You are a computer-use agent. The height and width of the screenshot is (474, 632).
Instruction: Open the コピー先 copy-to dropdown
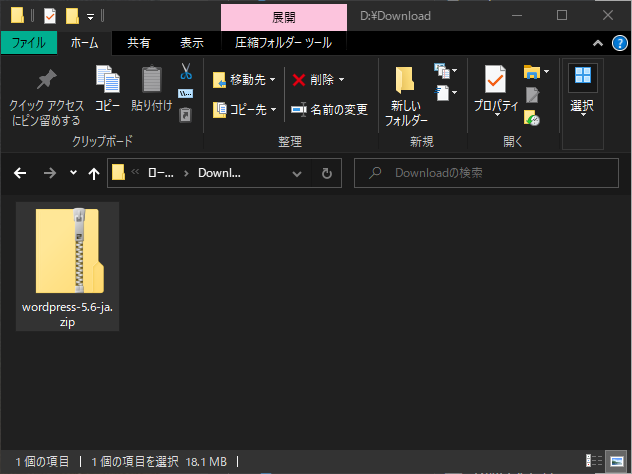(244, 110)
